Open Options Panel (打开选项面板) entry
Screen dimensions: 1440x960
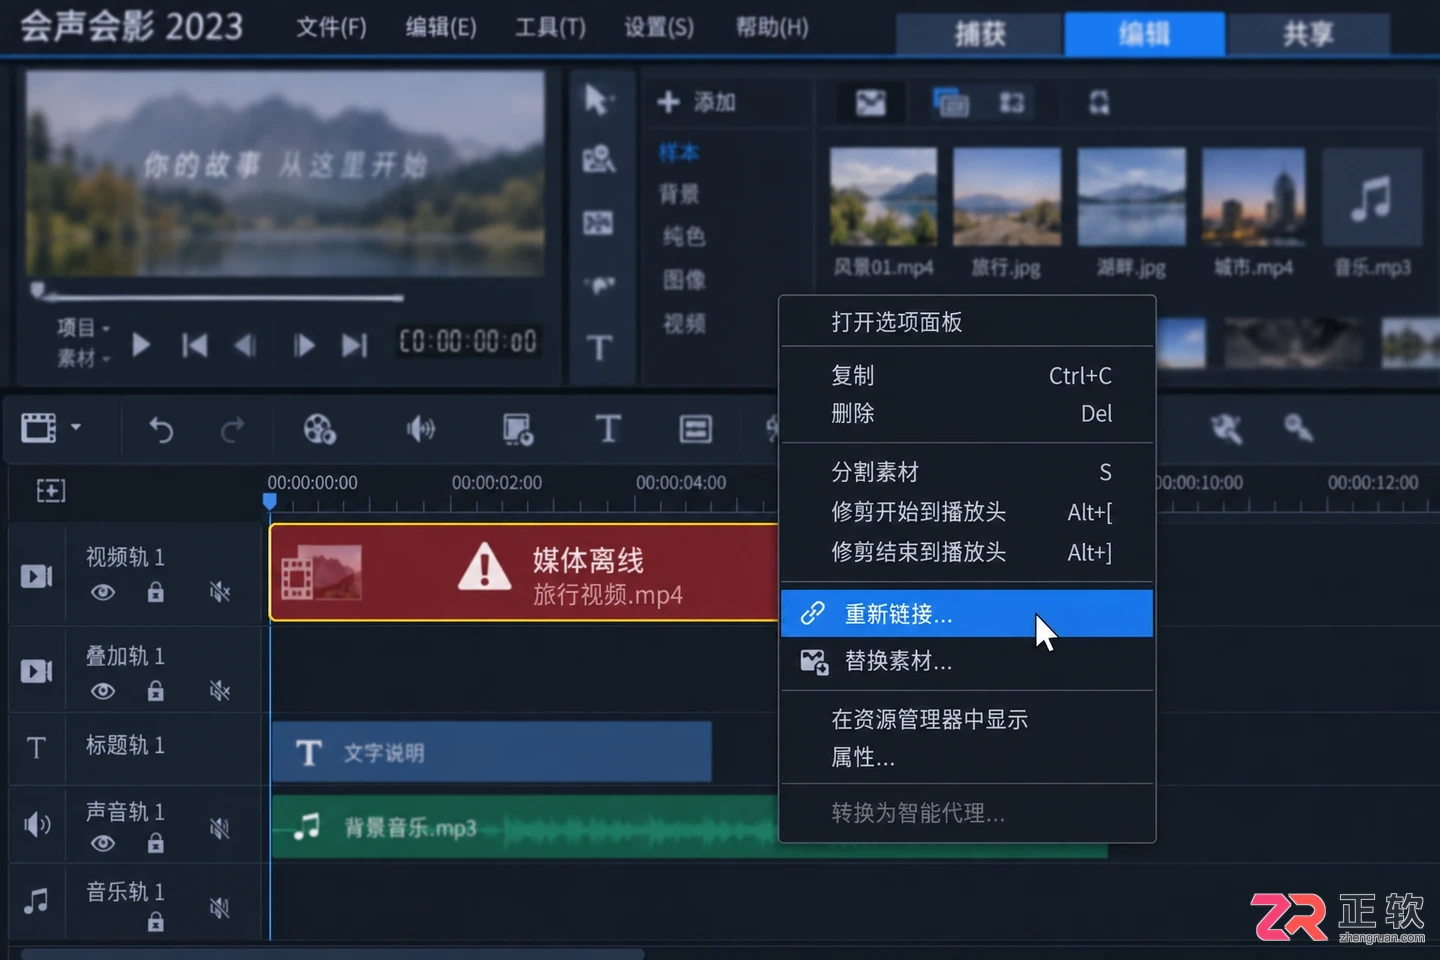[966, 322]
